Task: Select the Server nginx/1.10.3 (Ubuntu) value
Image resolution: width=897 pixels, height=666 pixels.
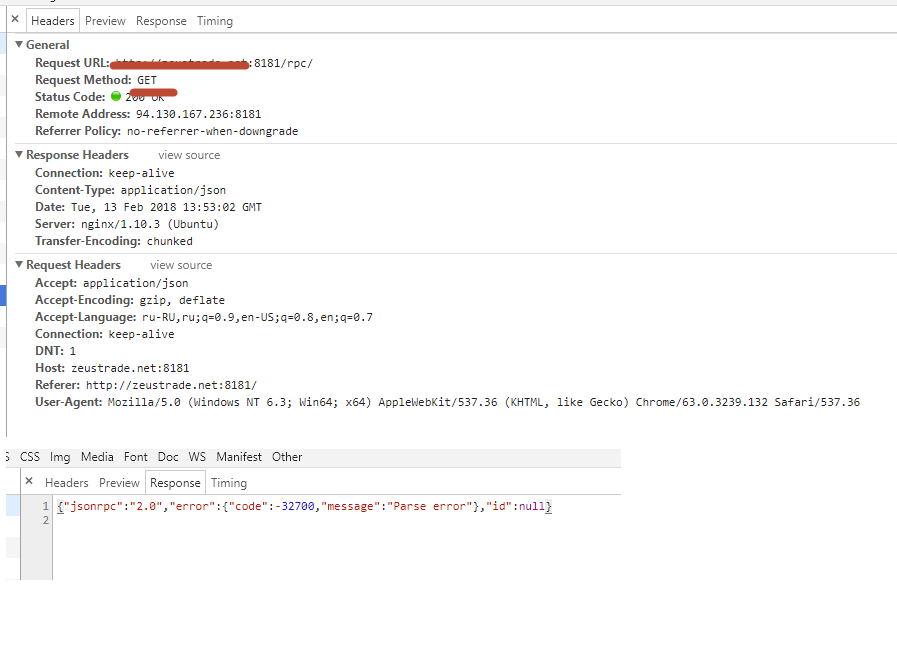Action: point(150,224)
